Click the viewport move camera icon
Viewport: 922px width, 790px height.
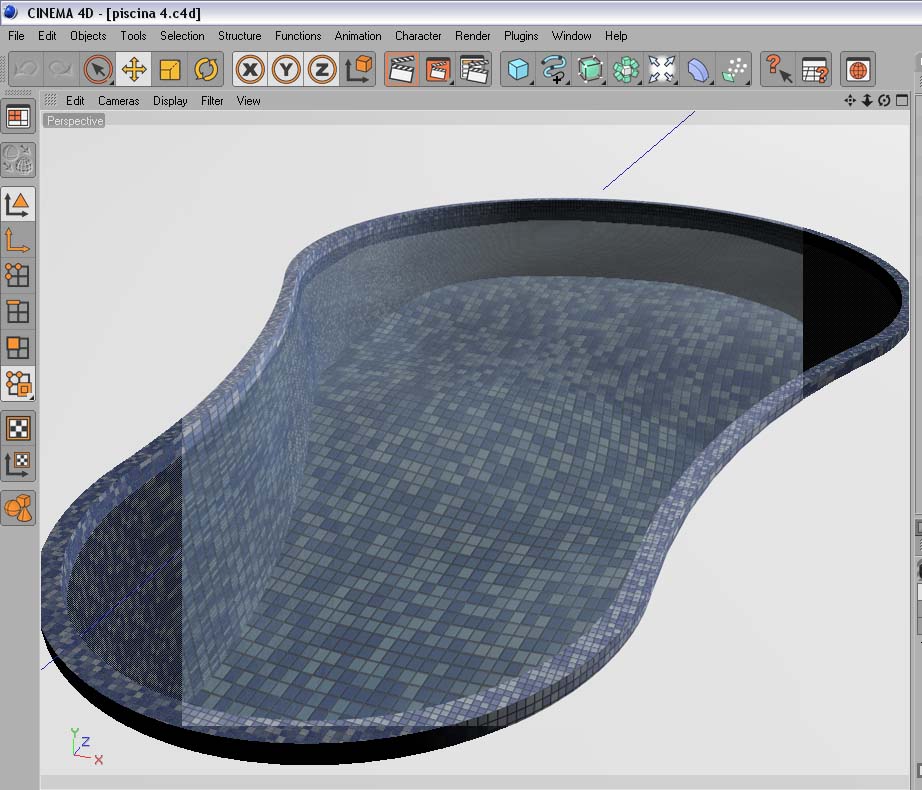pyautogui.click(x=850, y=101)
